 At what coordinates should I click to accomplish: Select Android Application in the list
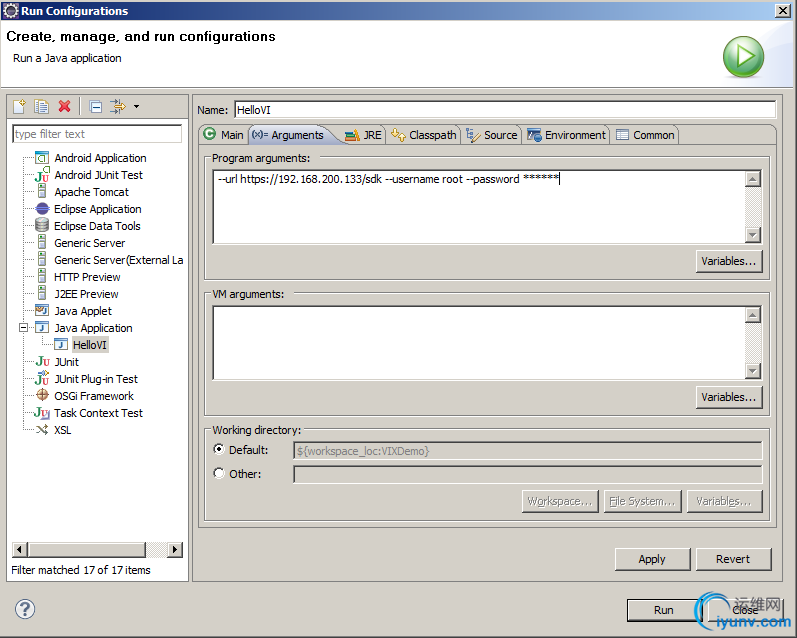click(x=100, y=158)
